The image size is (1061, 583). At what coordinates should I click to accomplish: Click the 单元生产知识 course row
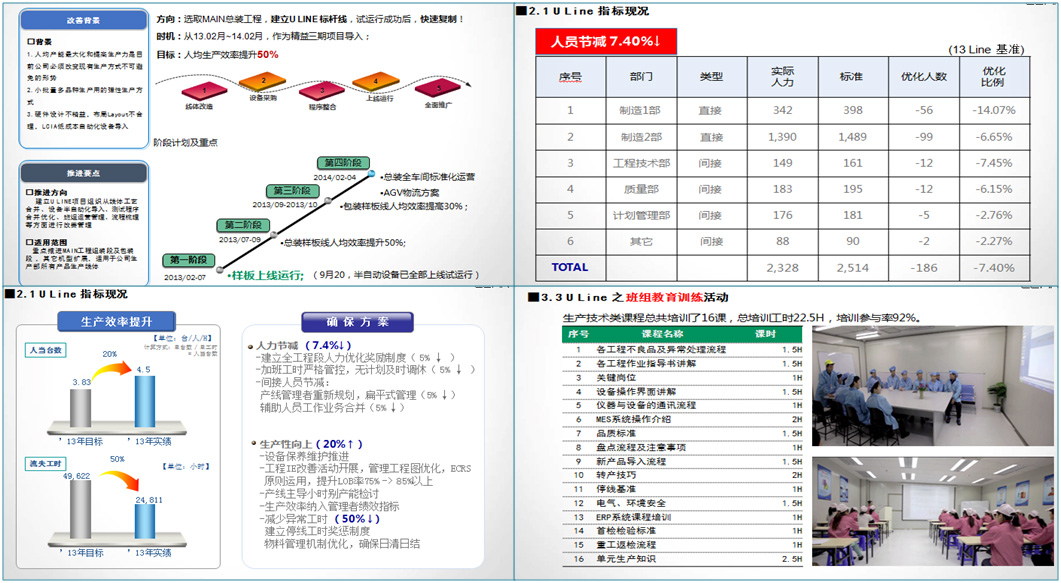(x=682, y=559)
